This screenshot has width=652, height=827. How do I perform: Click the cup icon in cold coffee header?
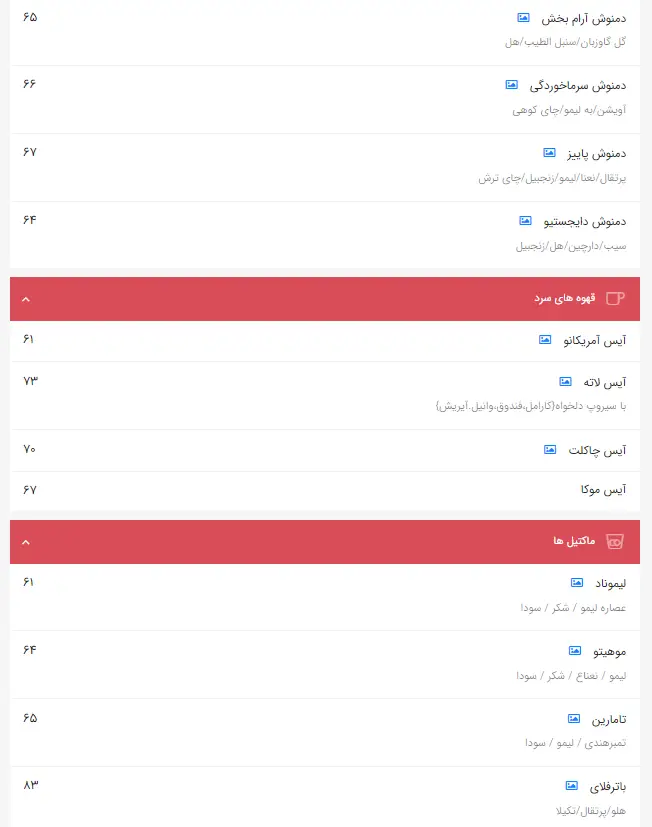click(615, 298)
